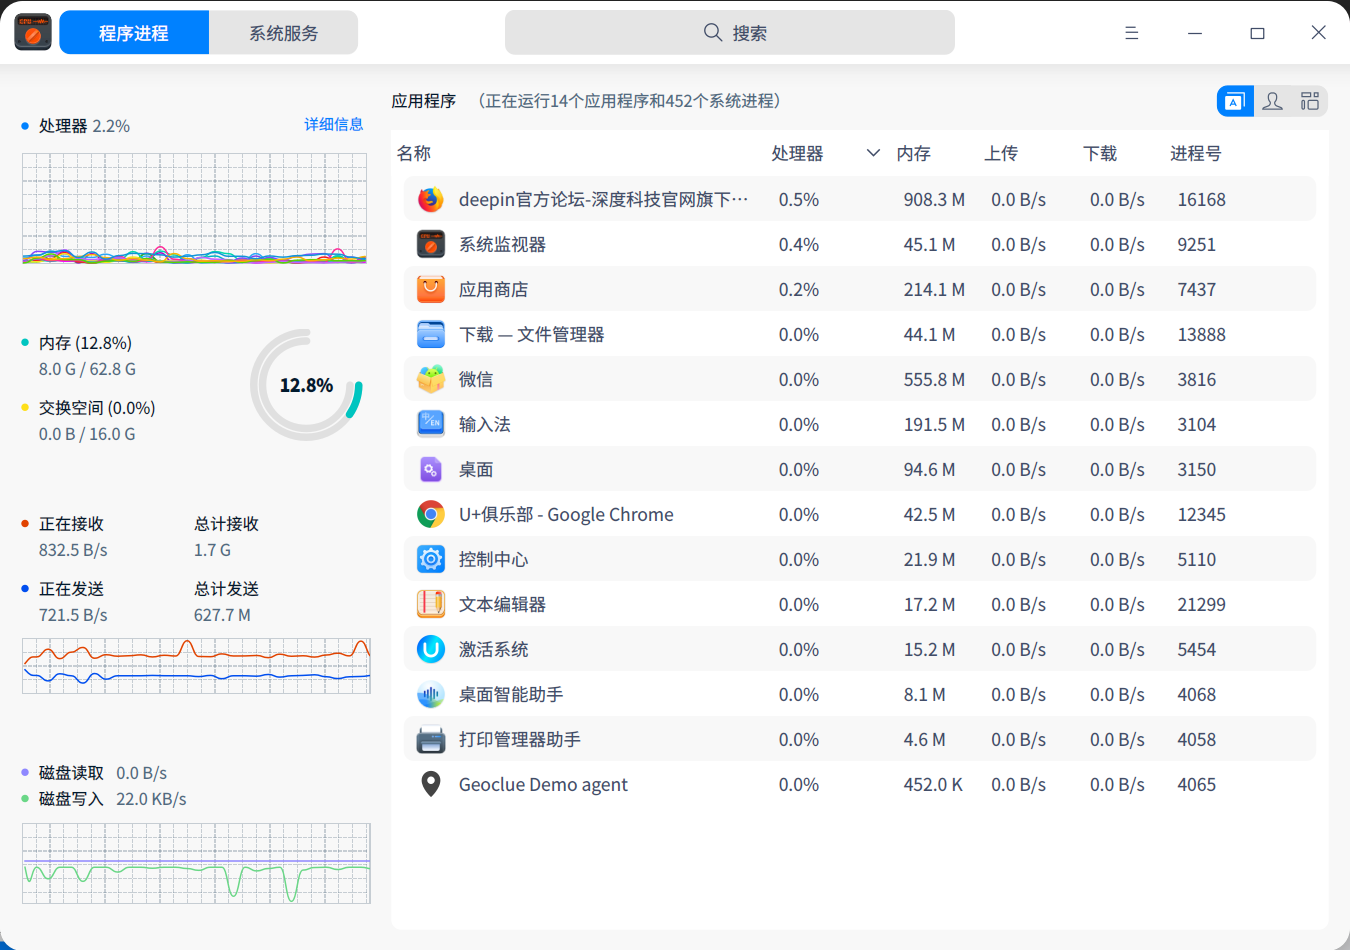Switch to the user processes view
Image resolution: width=1350 pixels, height=950 pixels.
[1272, 100]
